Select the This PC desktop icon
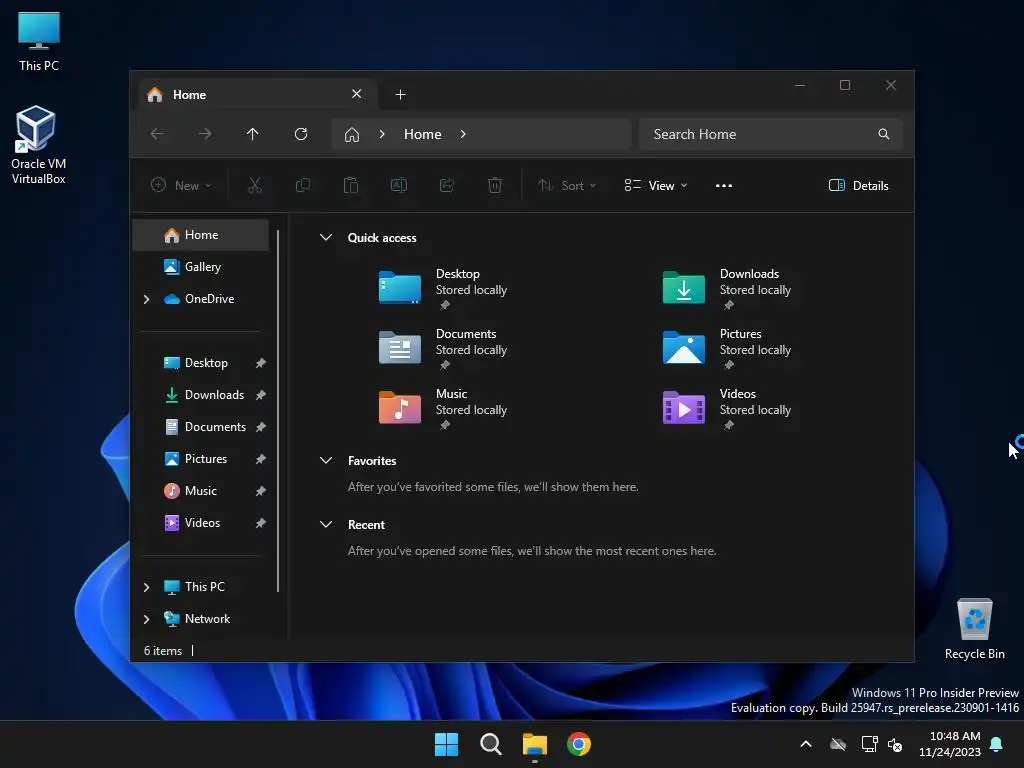 (x=39, y=41)
